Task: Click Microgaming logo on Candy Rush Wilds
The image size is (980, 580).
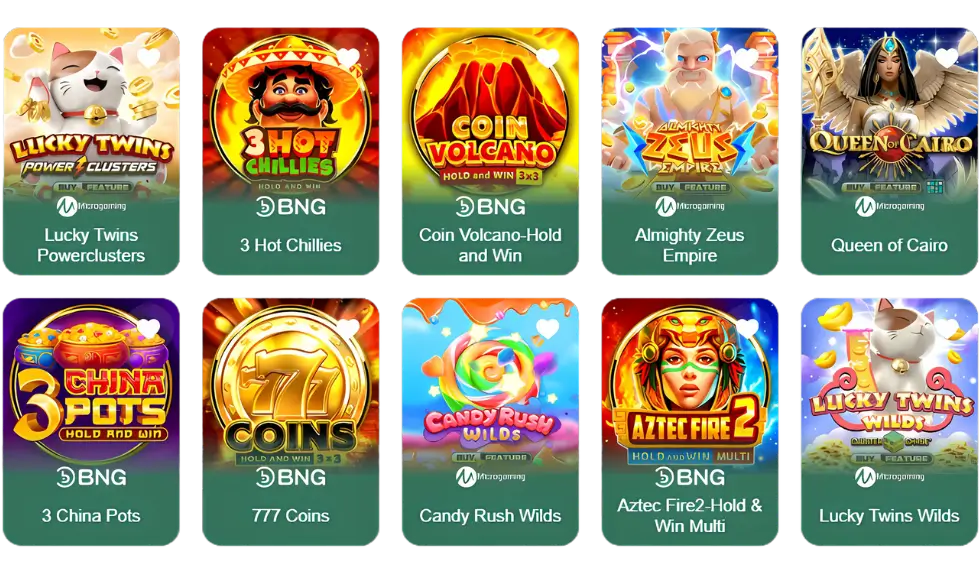Action: pyautogui.click(x=490, y=477)
